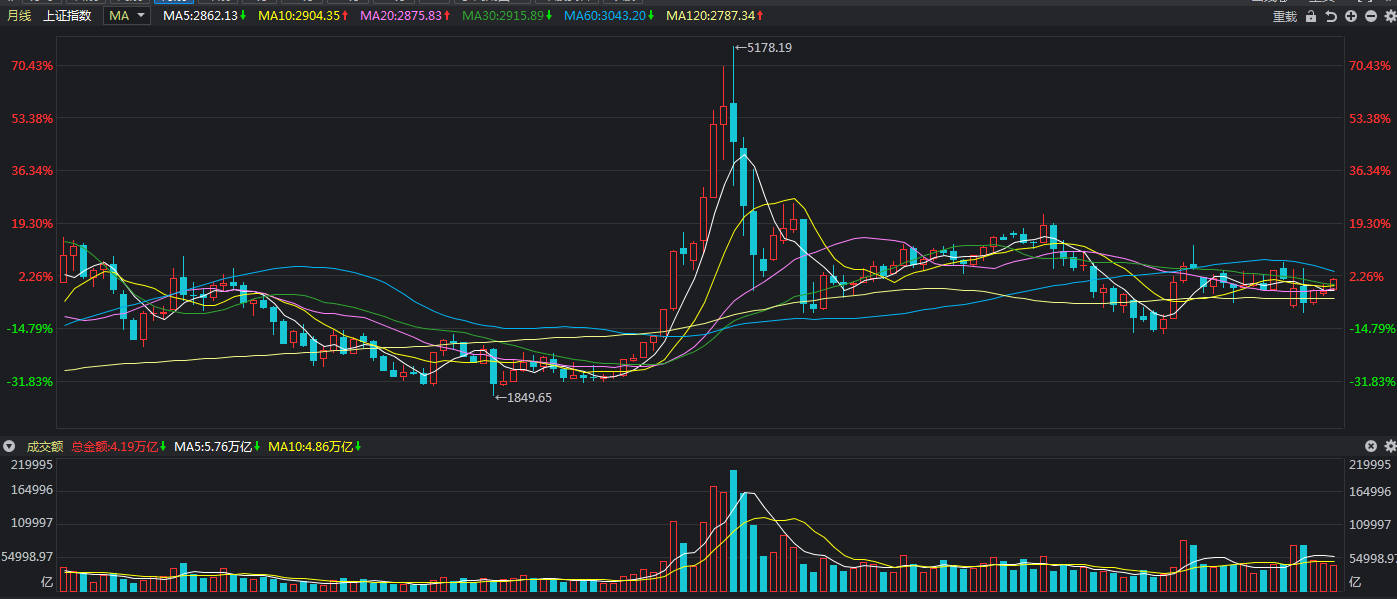Collapse the 成交额 indicator panel arrow
Image resolution: width=1397 pixels, height=599 pixels.
9,446
